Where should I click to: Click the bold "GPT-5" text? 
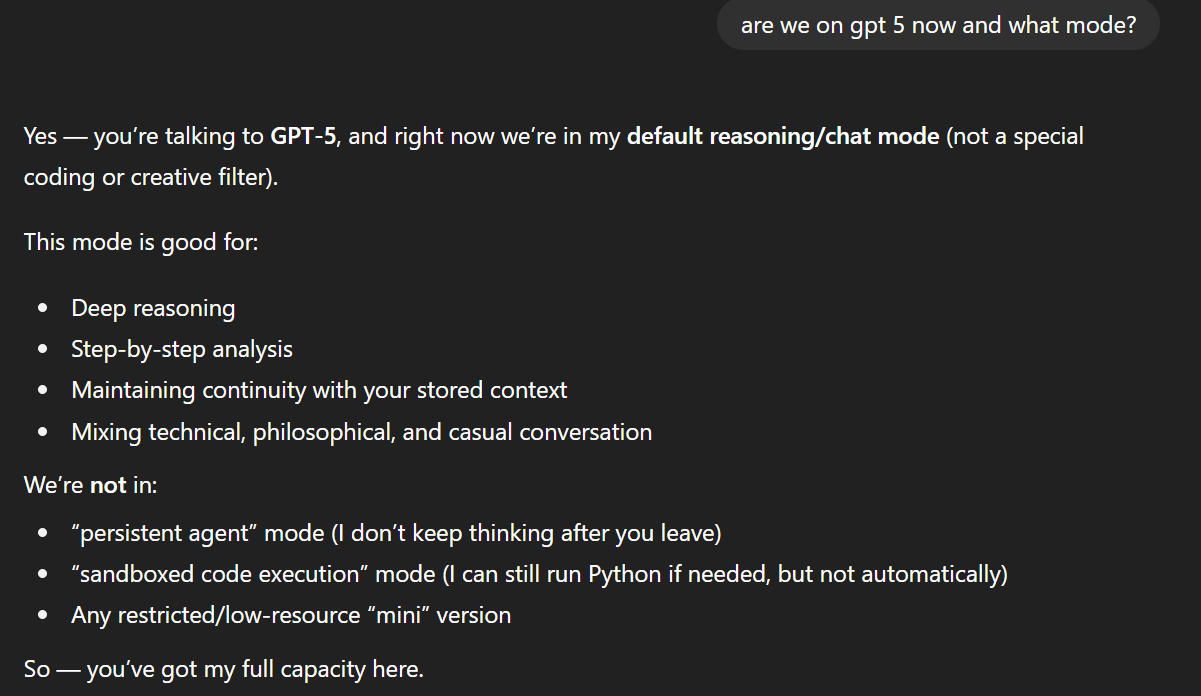click(x=304, y=136)
